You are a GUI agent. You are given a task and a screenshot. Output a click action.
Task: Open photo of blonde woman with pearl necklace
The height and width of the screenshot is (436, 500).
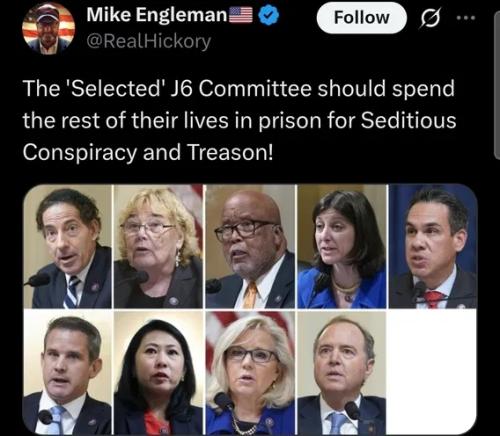250,373
